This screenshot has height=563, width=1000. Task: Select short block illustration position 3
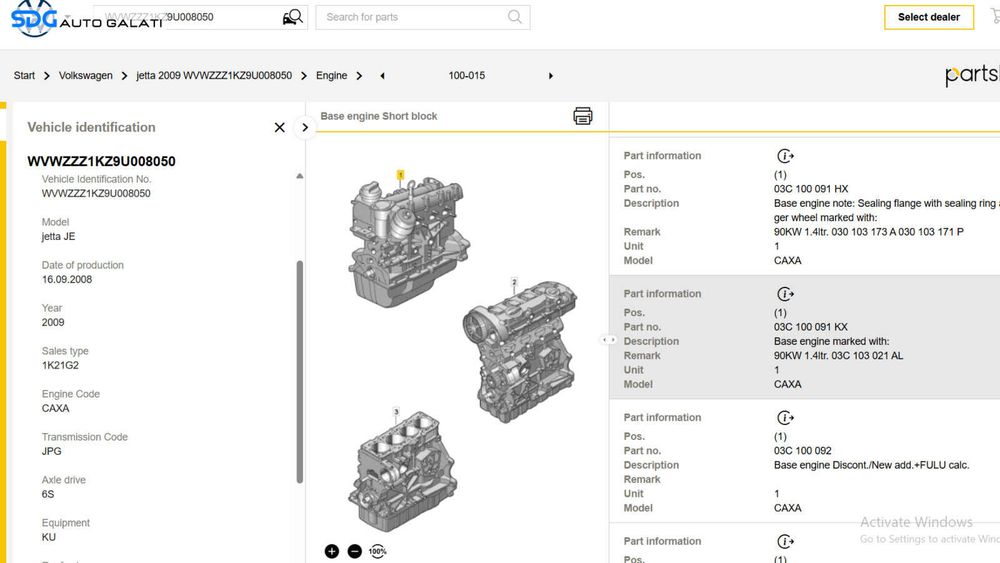tap(402, 472)
